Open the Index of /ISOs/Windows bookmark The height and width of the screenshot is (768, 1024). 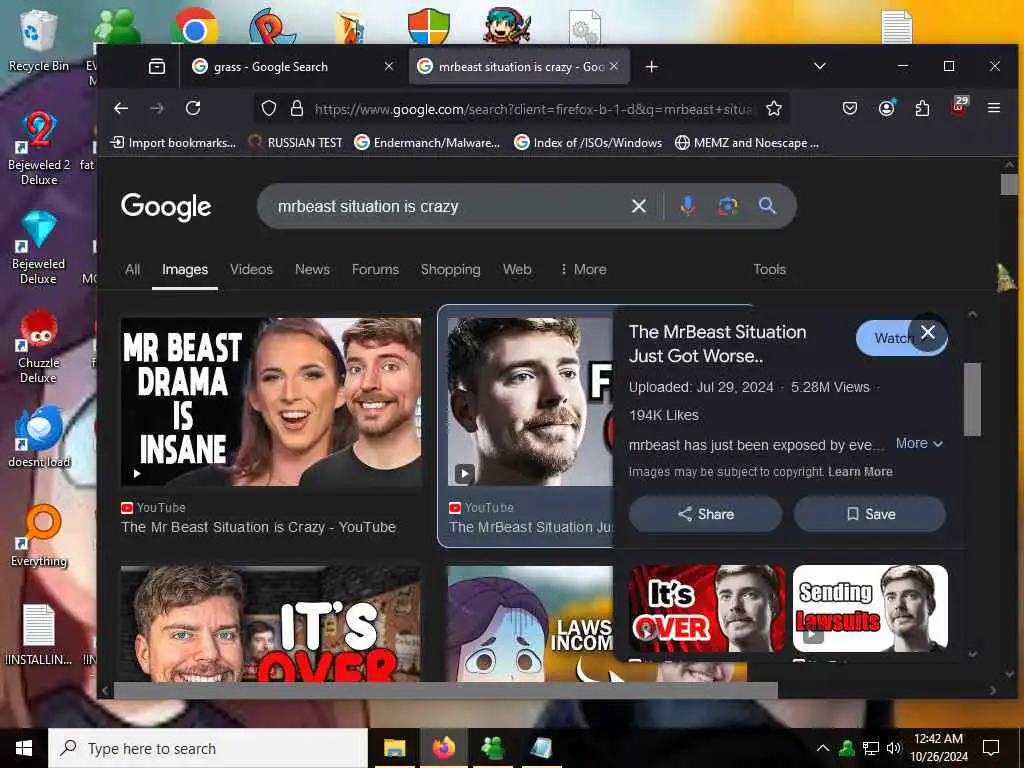point(588,142)
